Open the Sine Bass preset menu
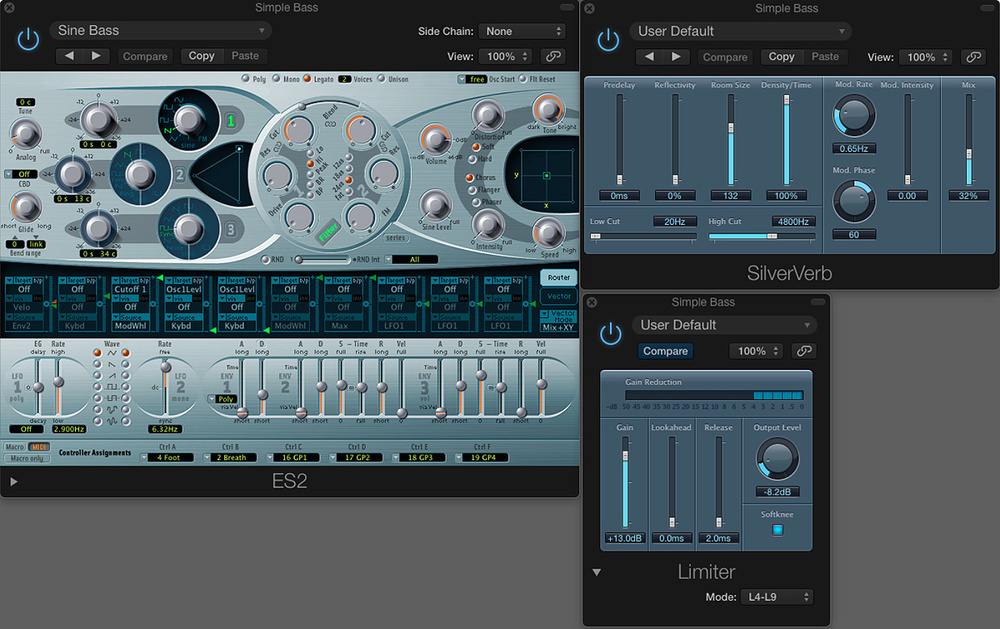Viewport: 1000px width, 629px height. (x=161, y=31)
